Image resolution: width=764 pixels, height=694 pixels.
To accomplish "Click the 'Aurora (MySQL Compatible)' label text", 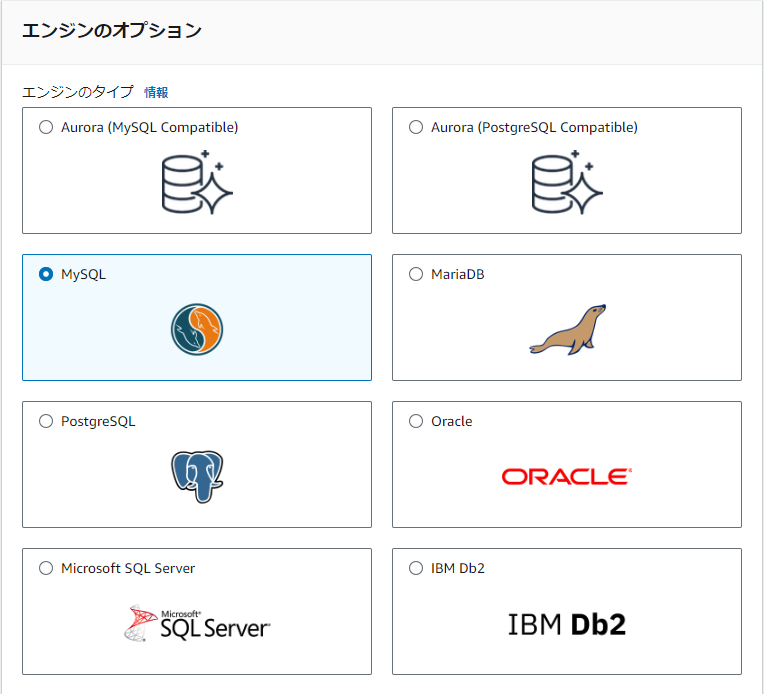I will pos(150,128).
